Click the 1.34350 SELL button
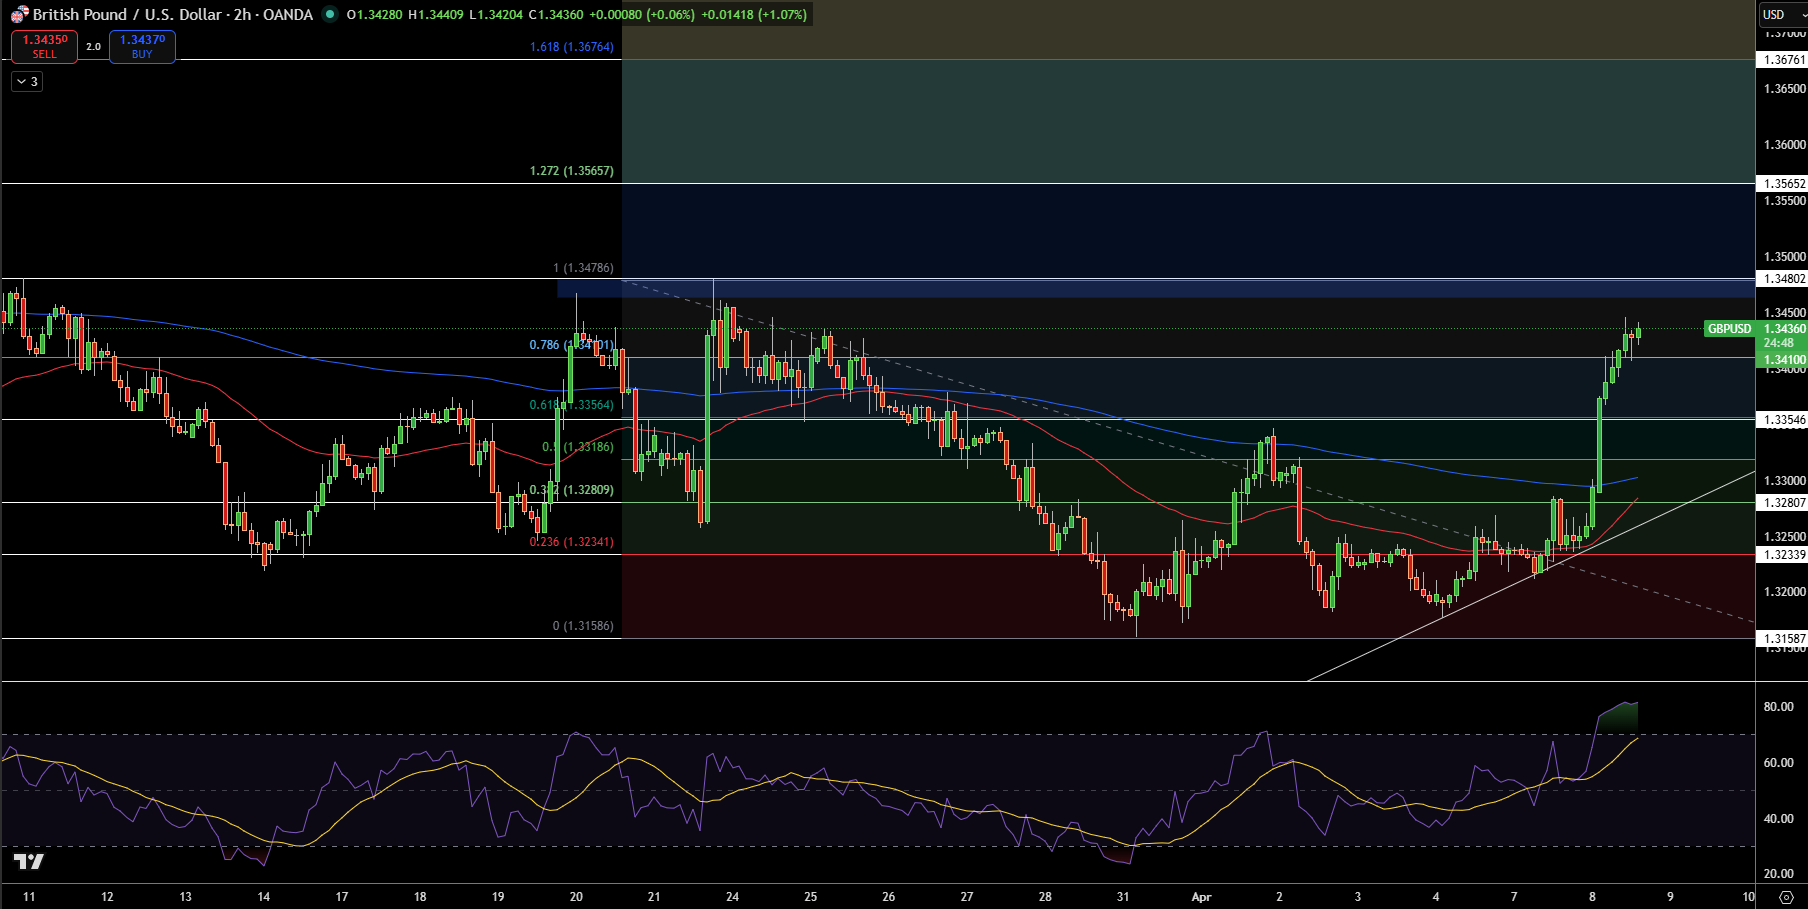The image size is (1808, 909). point(45,46)
